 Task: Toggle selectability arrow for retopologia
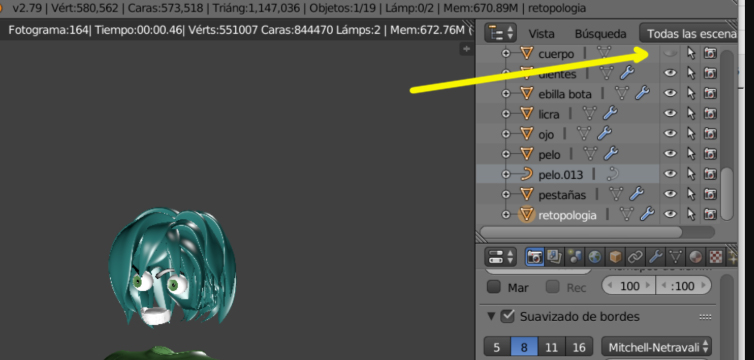(x=691, y=214)
